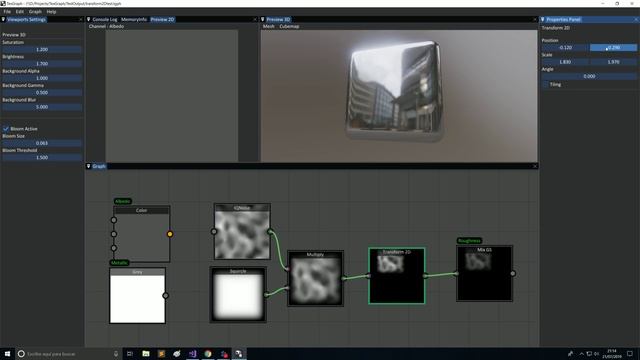Open the Mesh menu in Preview 3D
Image resolution: width=640 pixels, height=360 pixels.
269,26
